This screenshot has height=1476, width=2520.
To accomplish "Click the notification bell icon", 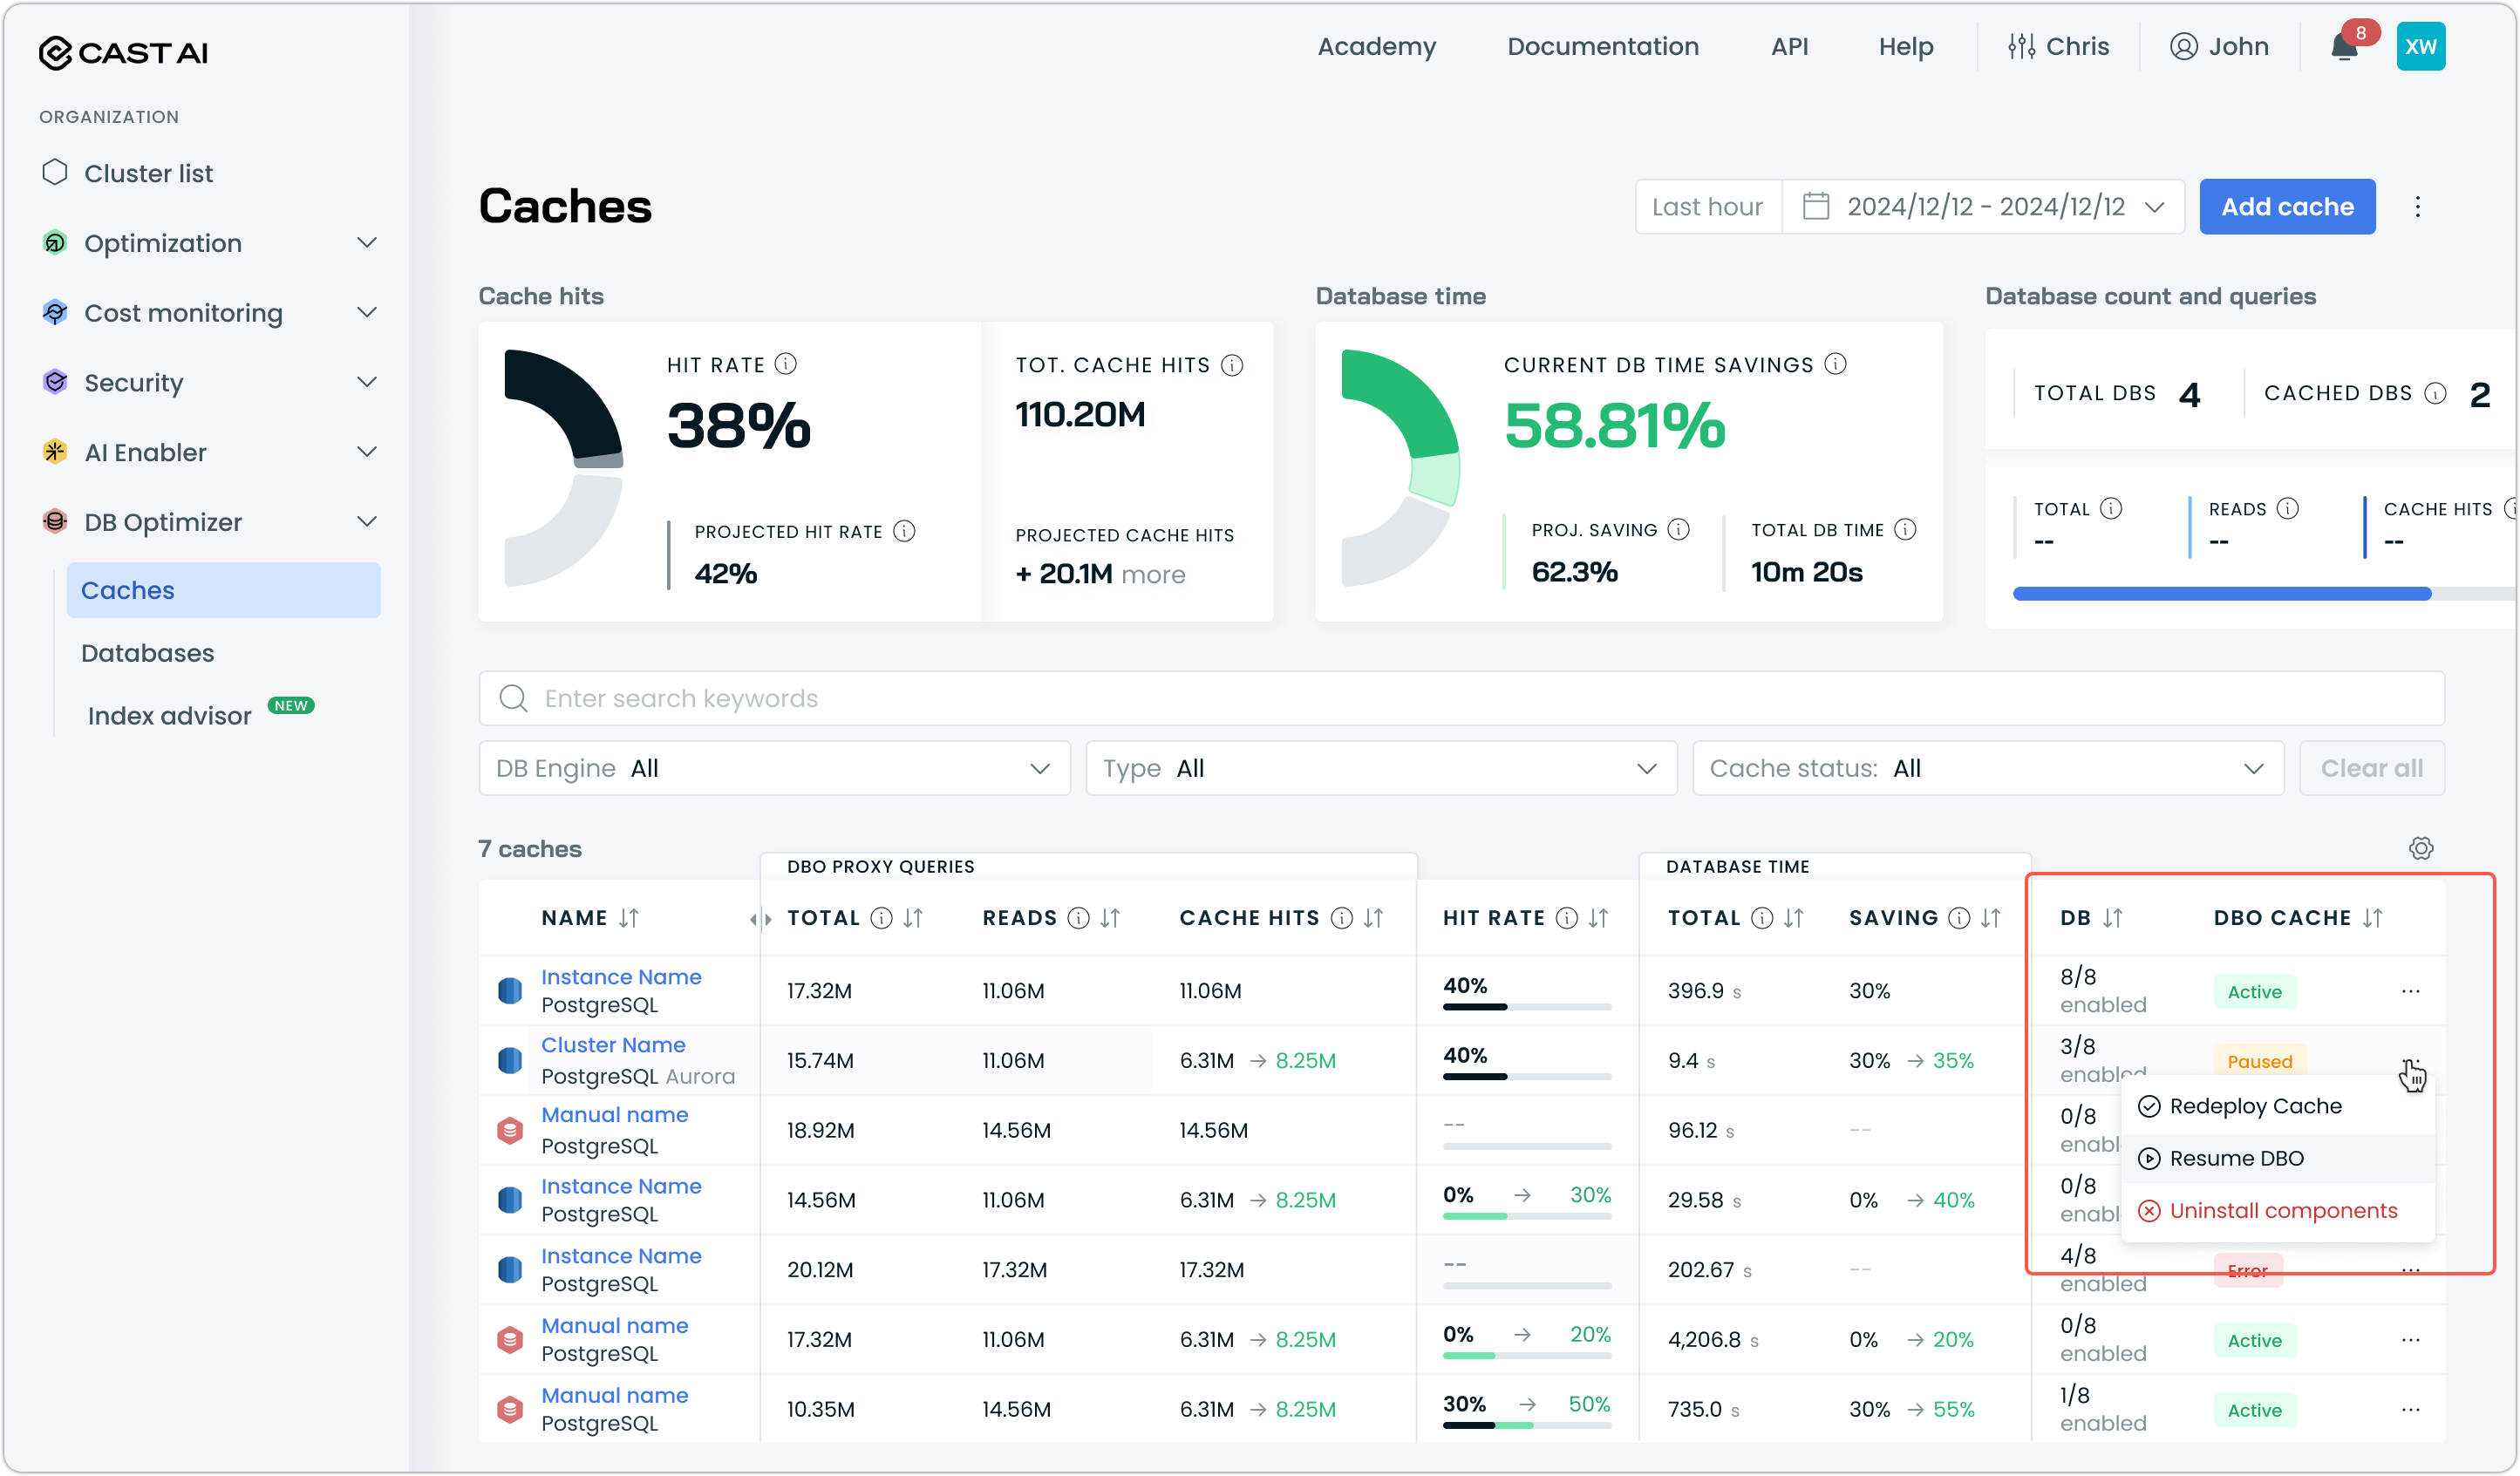I will (2345, 47).
